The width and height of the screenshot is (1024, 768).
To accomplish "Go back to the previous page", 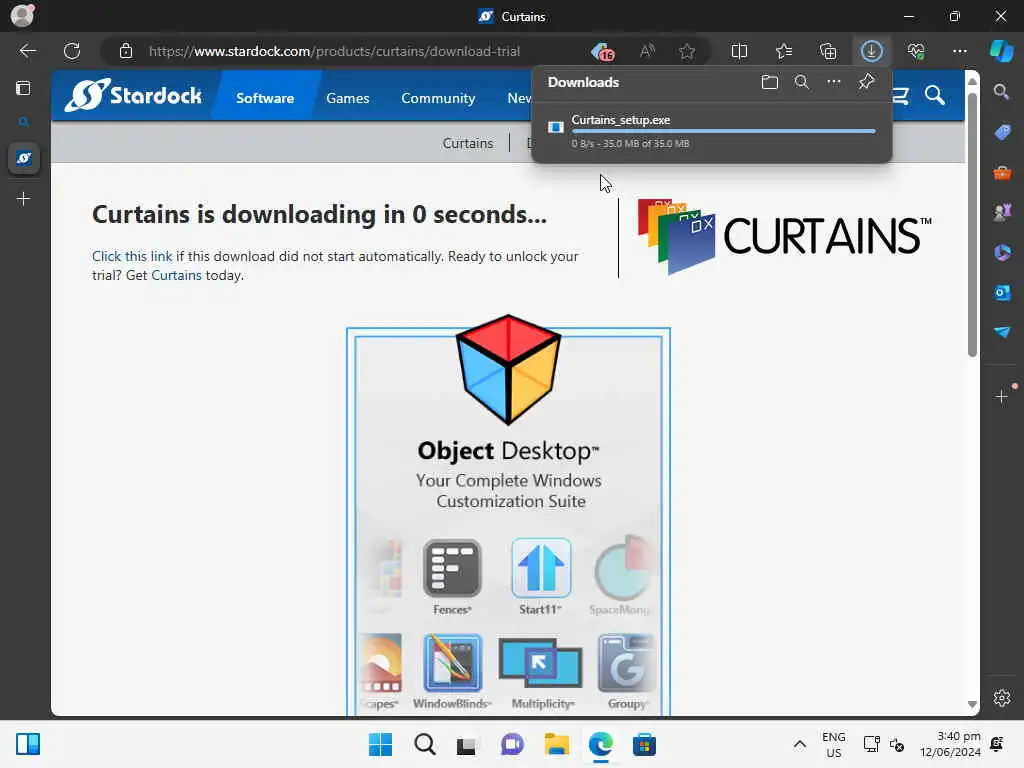I will [27, 51].
